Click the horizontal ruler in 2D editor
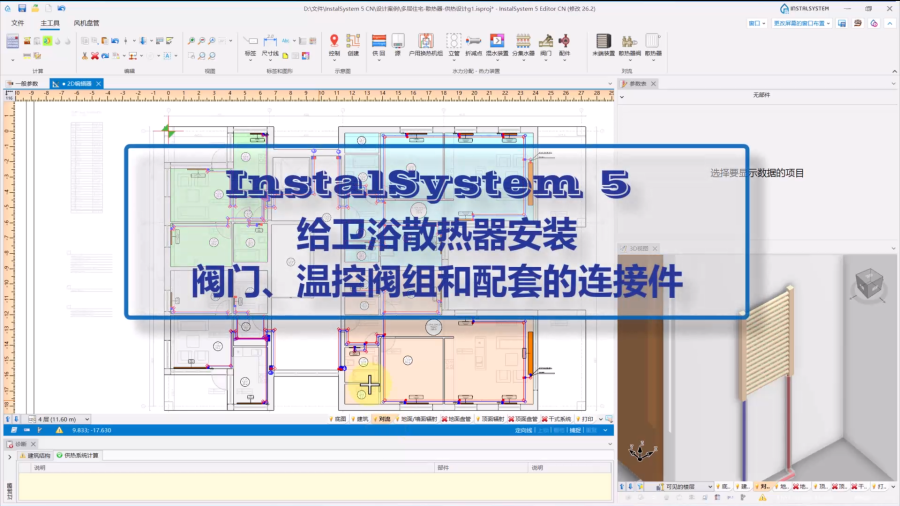 pos(314,95)
